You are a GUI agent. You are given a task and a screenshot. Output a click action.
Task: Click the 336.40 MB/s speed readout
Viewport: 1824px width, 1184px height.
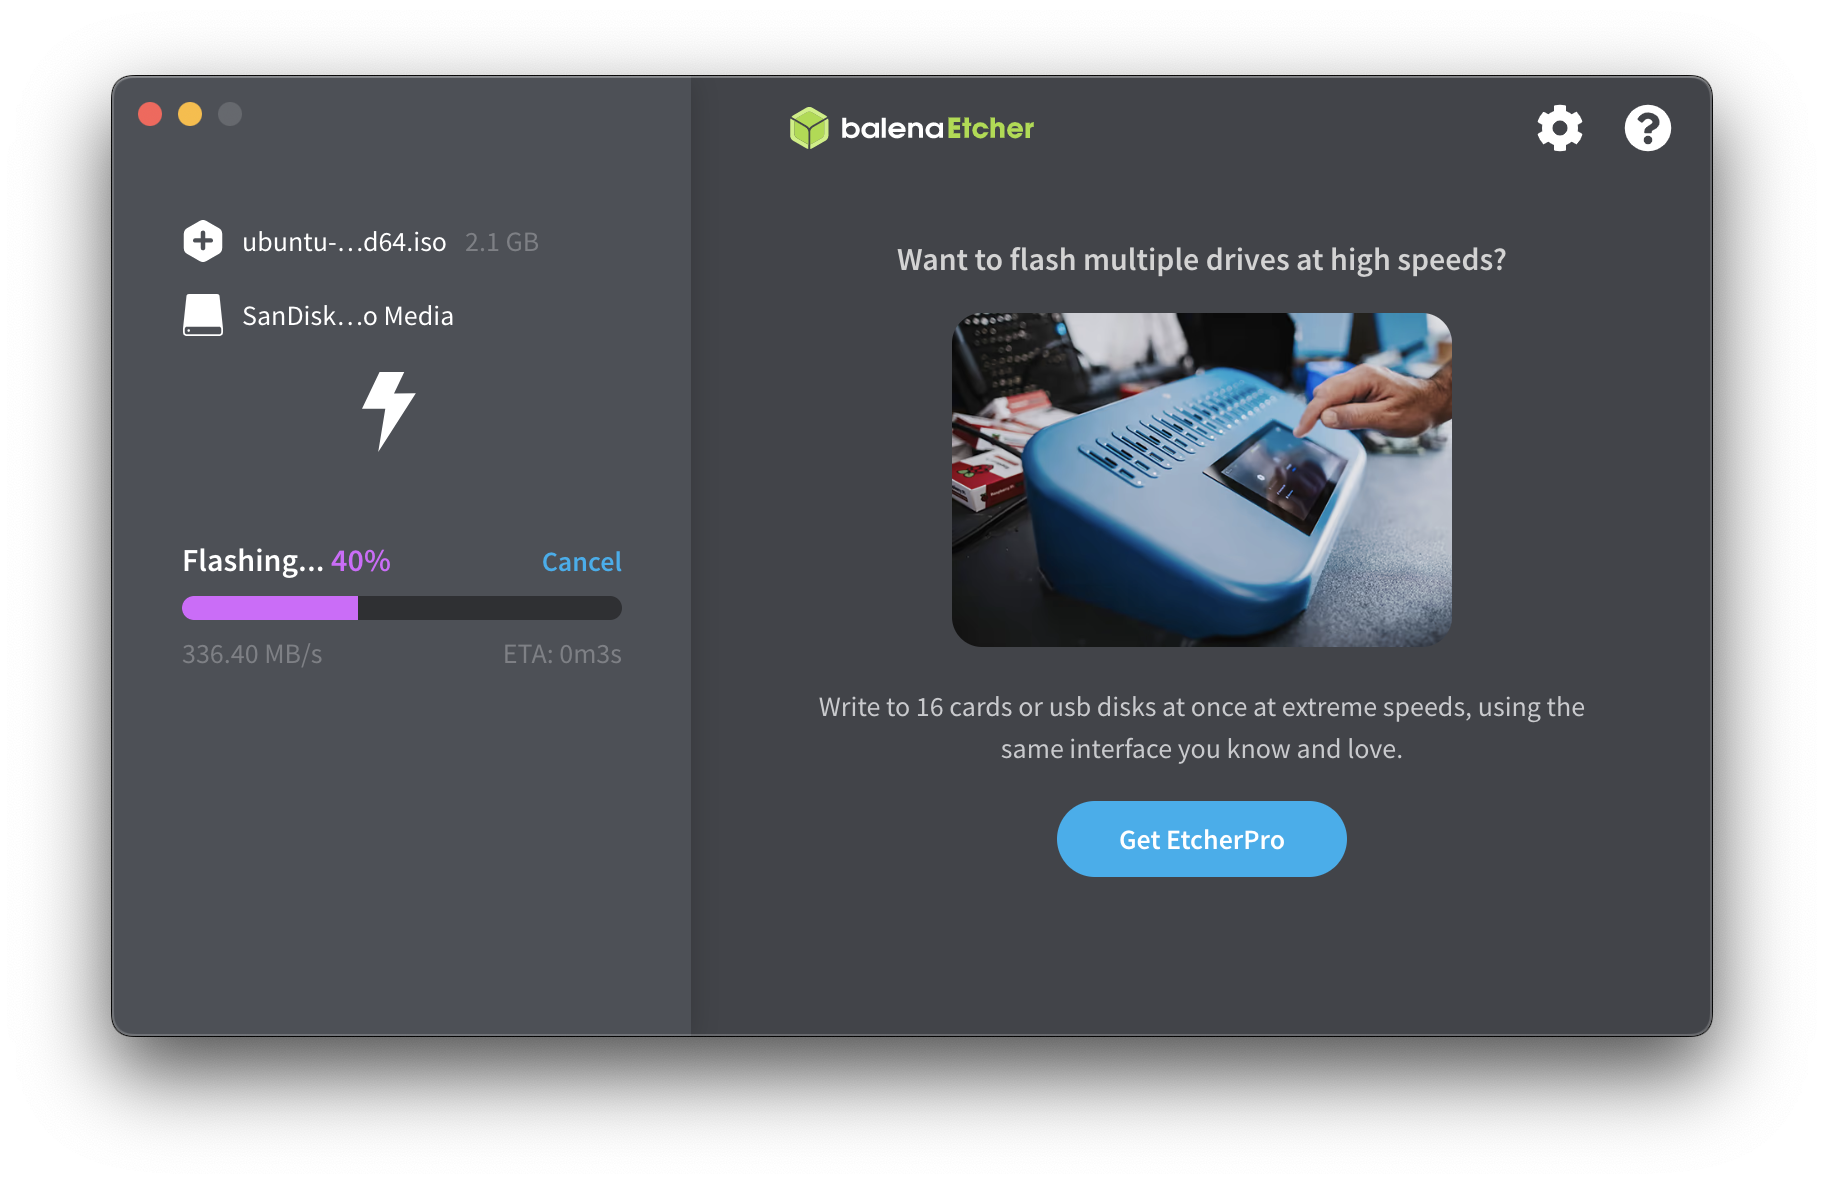click(252, 654)
